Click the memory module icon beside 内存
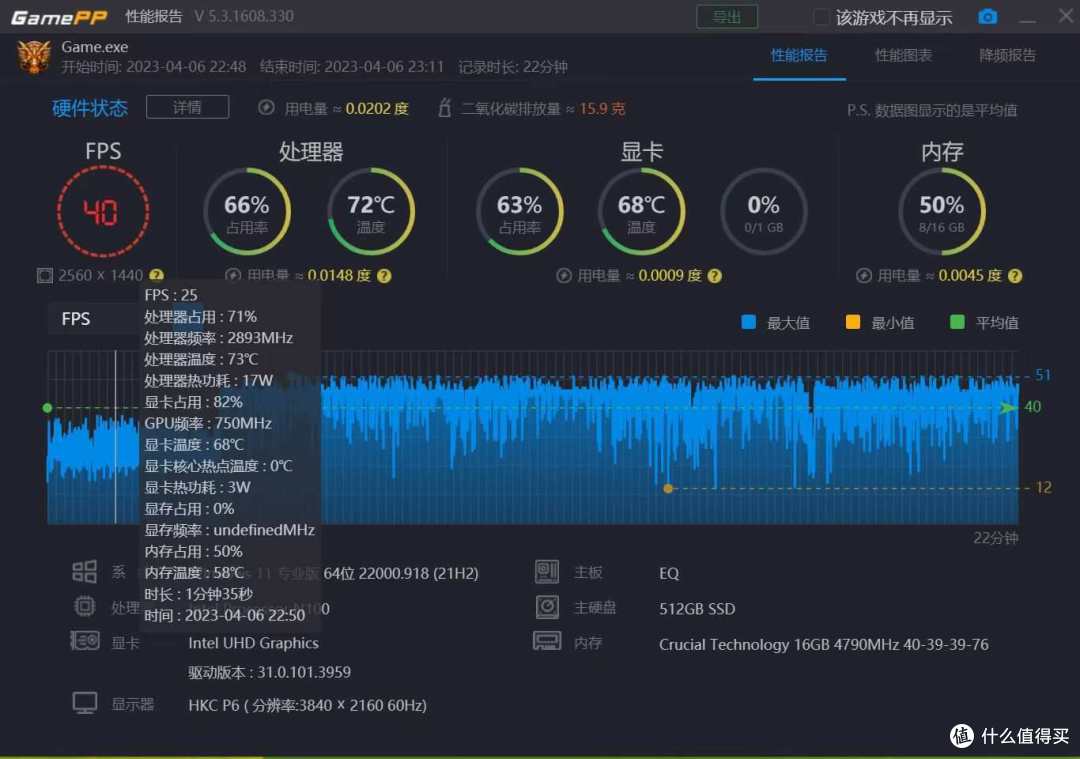The height and width of the screenshot is (759, 1080). 547,642
